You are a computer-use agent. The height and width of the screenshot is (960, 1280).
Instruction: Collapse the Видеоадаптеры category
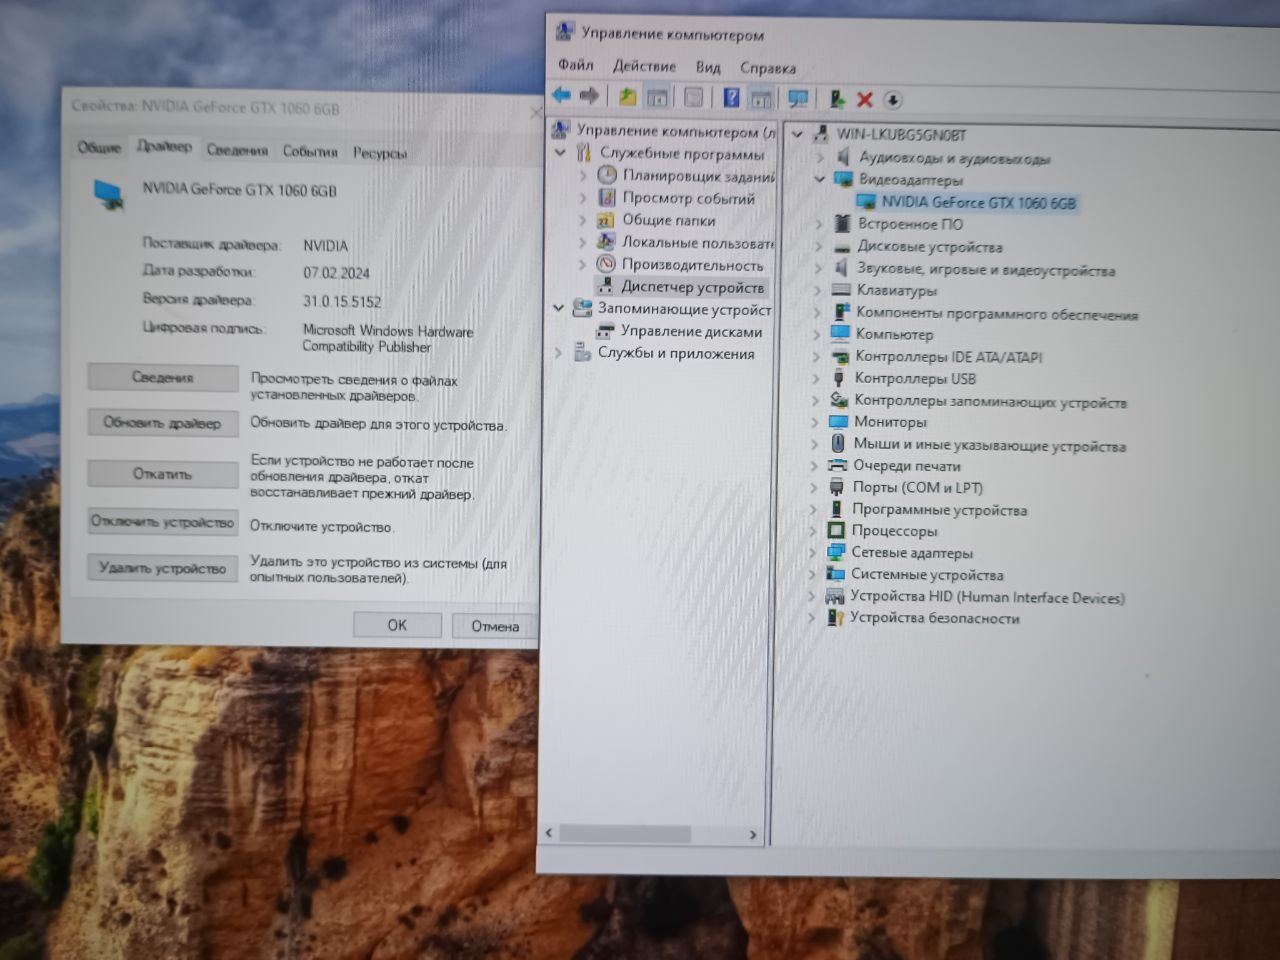pyautogui.click(x=820, y=179)
